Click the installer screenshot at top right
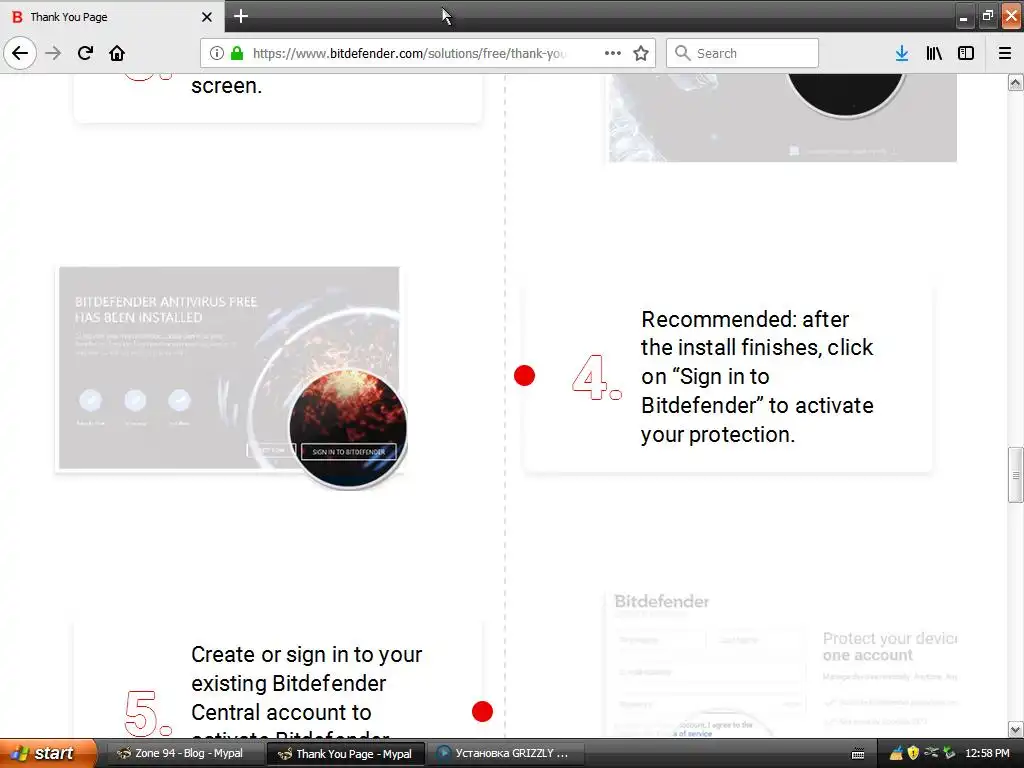Viewport: 1024px width, 768px height. point(782,118)
